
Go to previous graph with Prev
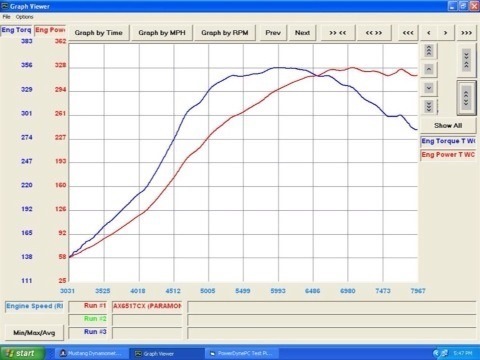(273, 33)
